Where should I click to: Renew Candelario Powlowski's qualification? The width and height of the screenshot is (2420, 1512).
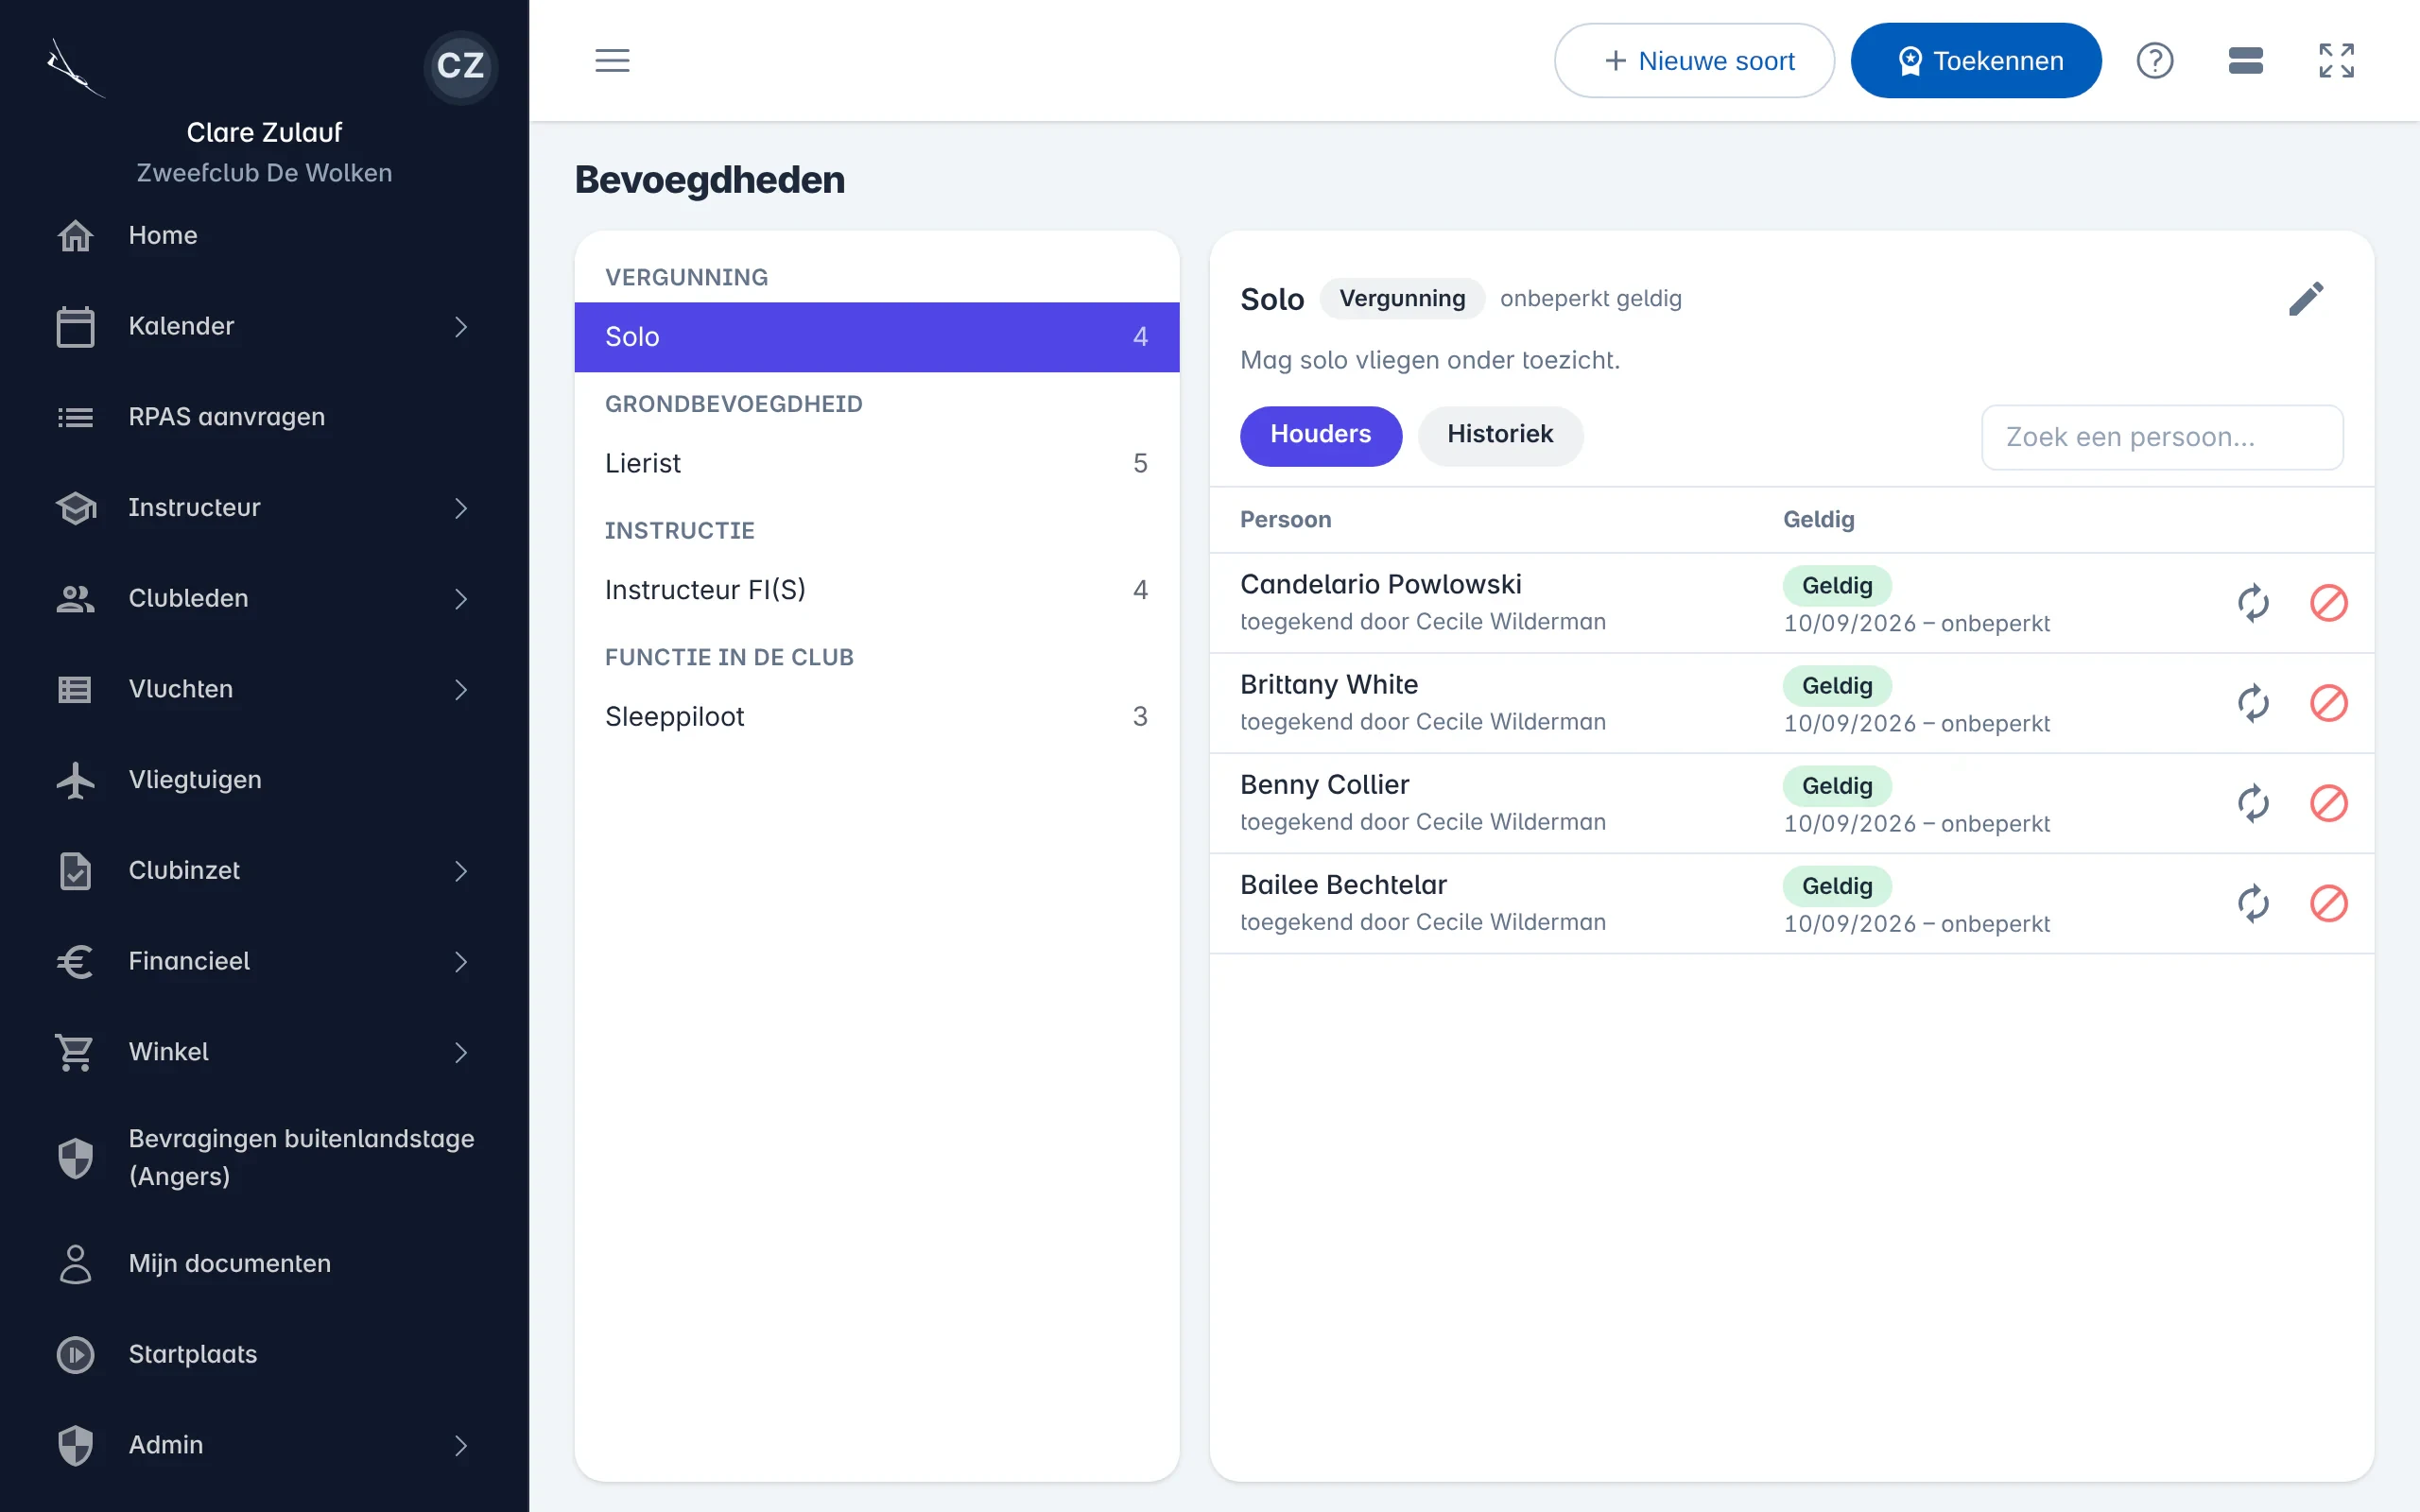(x=2253, y=603)
